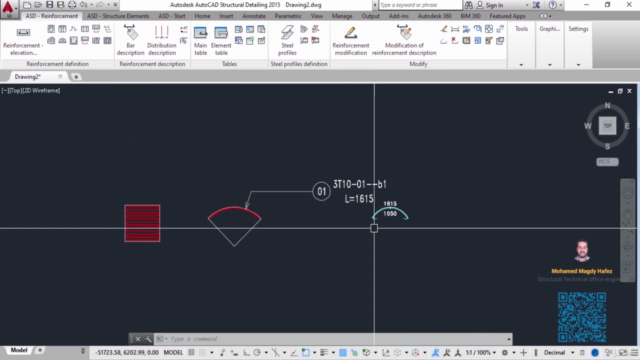Image resolution: width=640 pixels, height=360 pixels.
Task: Click the Undo arrow icon
Action: [x=83, y=5]
